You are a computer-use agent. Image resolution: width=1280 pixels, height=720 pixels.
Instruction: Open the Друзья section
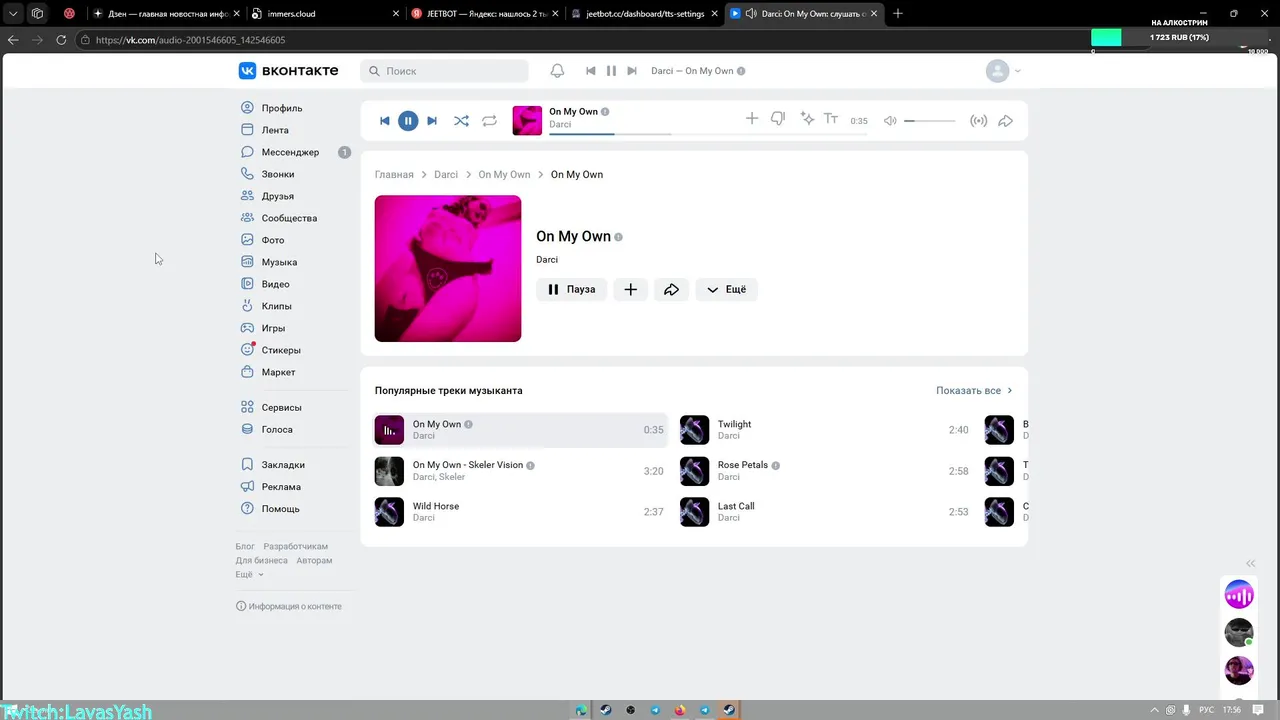pos(278,196)
